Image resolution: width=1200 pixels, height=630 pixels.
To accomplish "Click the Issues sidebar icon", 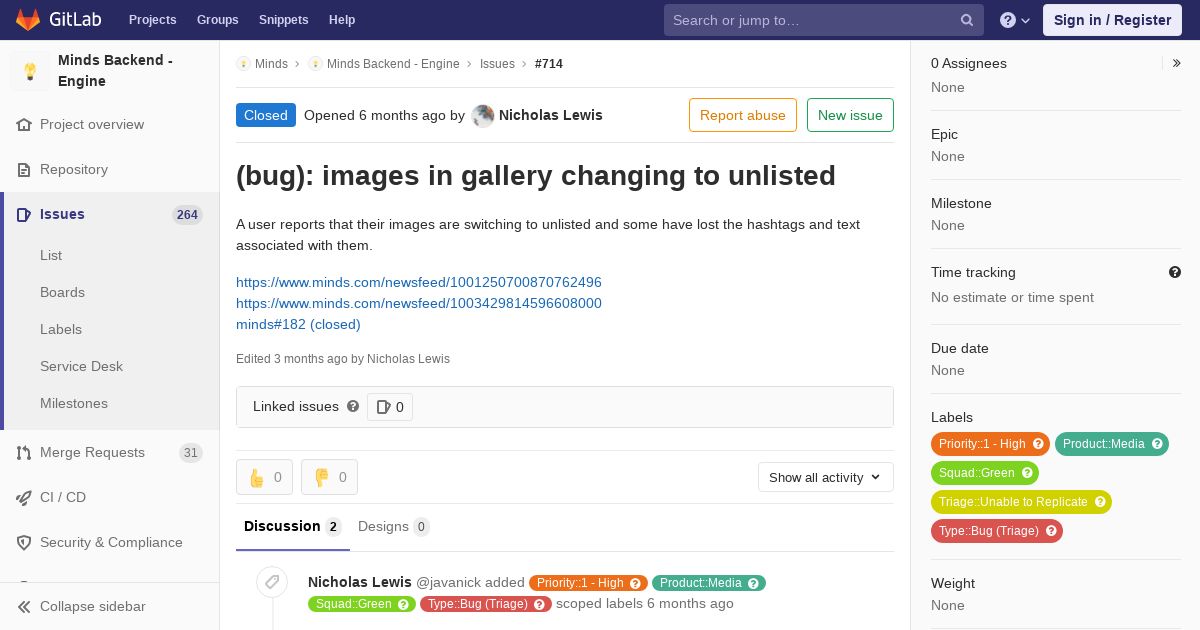I will click(24, 215).
